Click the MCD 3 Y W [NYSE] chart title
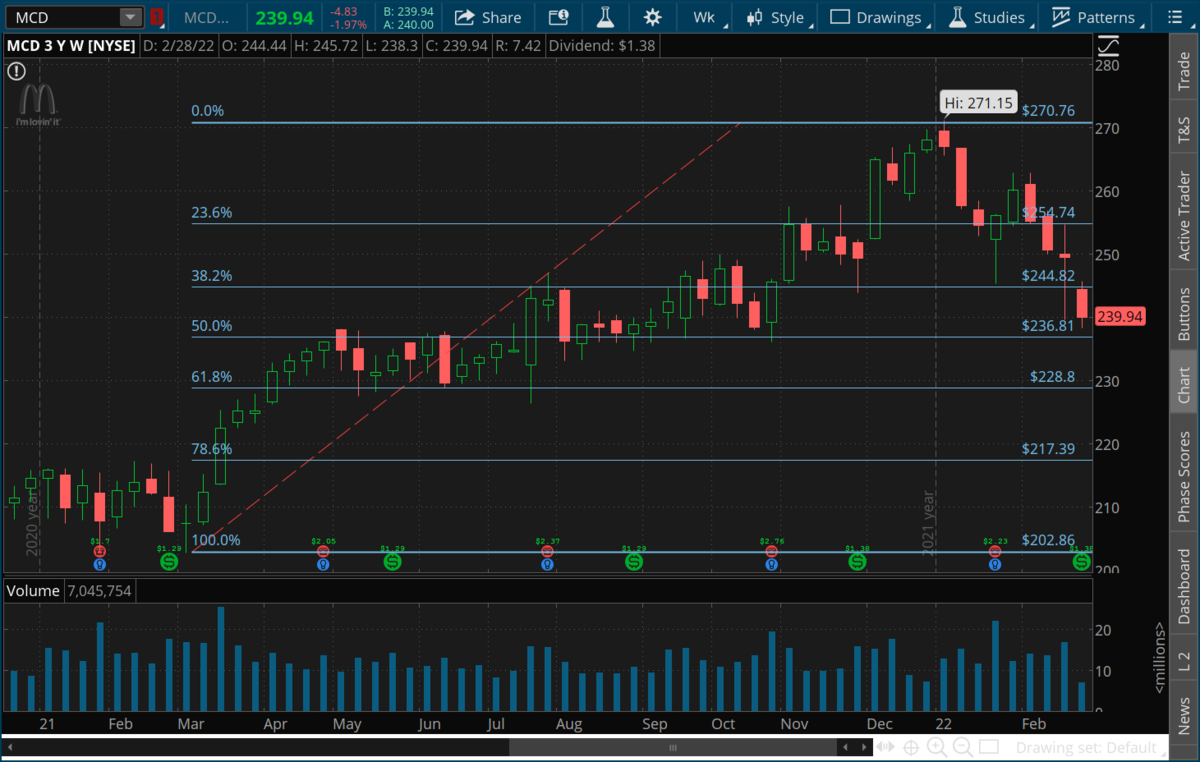The height and width of the screenshot is (762, 1200). [x=70, y=45]
